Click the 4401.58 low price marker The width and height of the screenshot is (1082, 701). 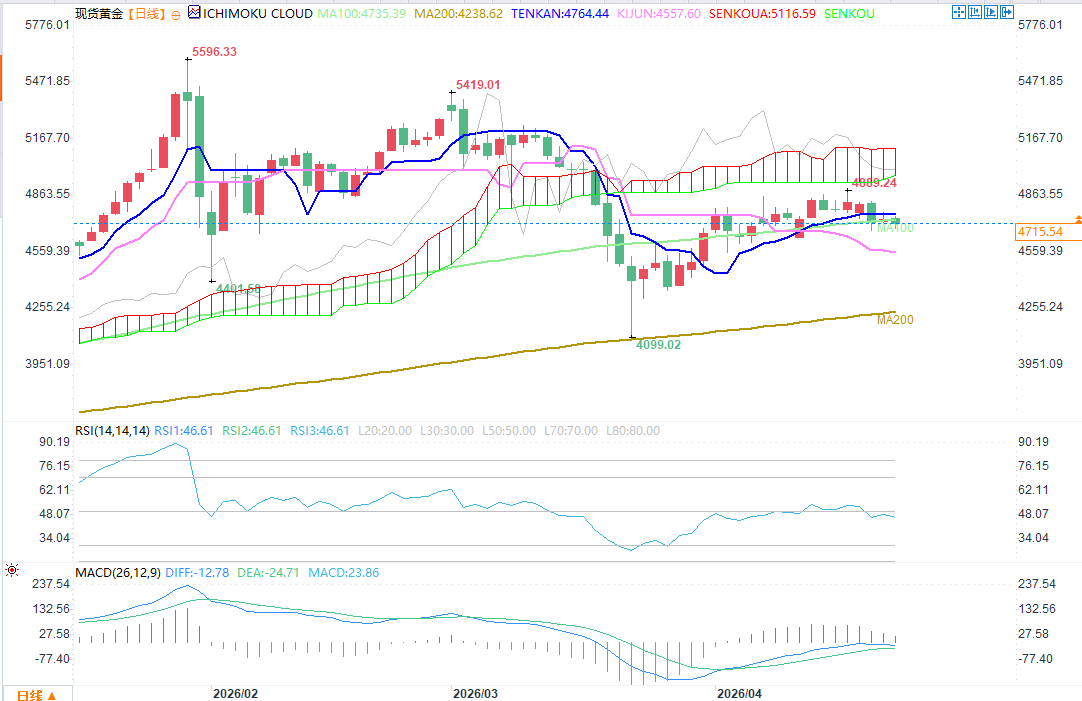[x=239, y=288]
